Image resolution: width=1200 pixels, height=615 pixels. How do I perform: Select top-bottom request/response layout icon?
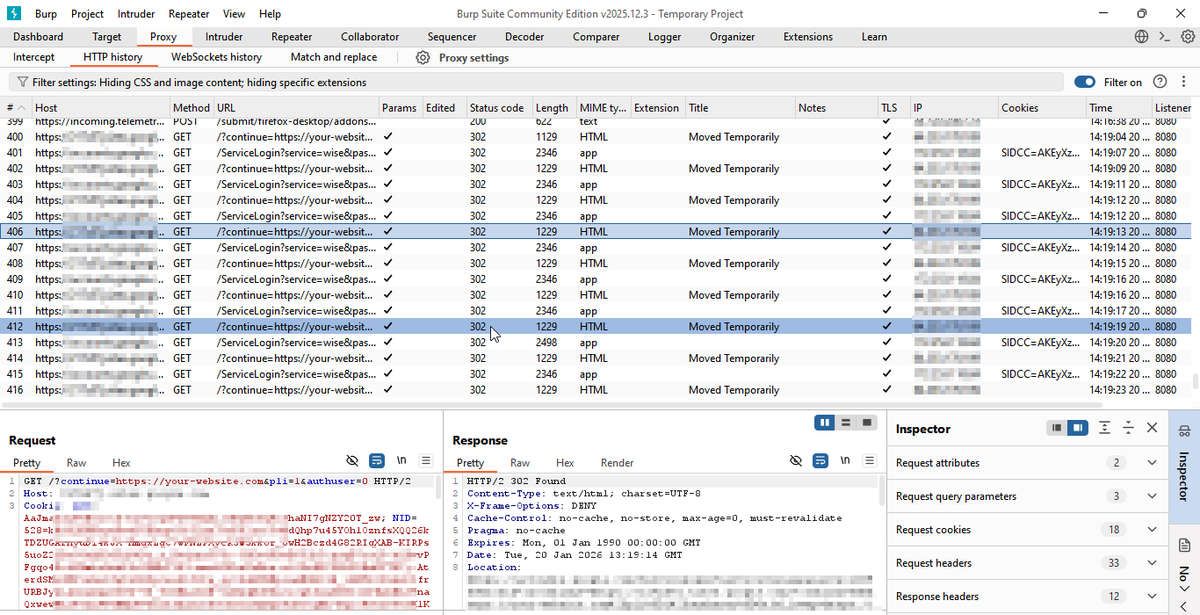click(x=846, y=423)
